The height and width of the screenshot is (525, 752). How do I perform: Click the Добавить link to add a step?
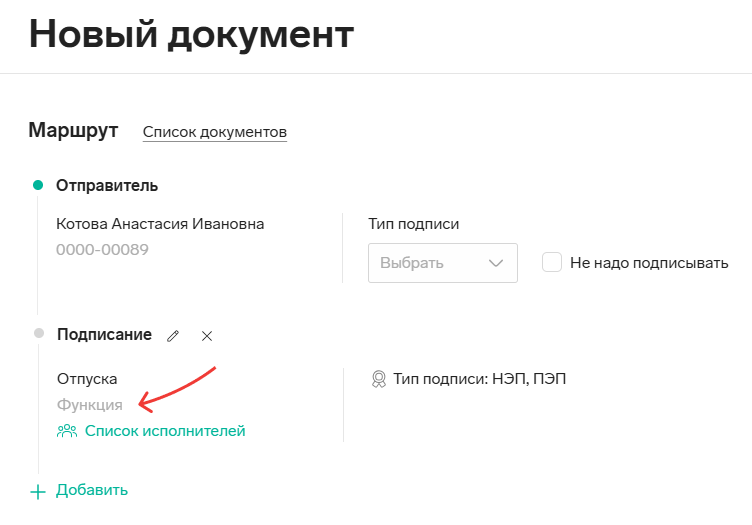(92, 490)
